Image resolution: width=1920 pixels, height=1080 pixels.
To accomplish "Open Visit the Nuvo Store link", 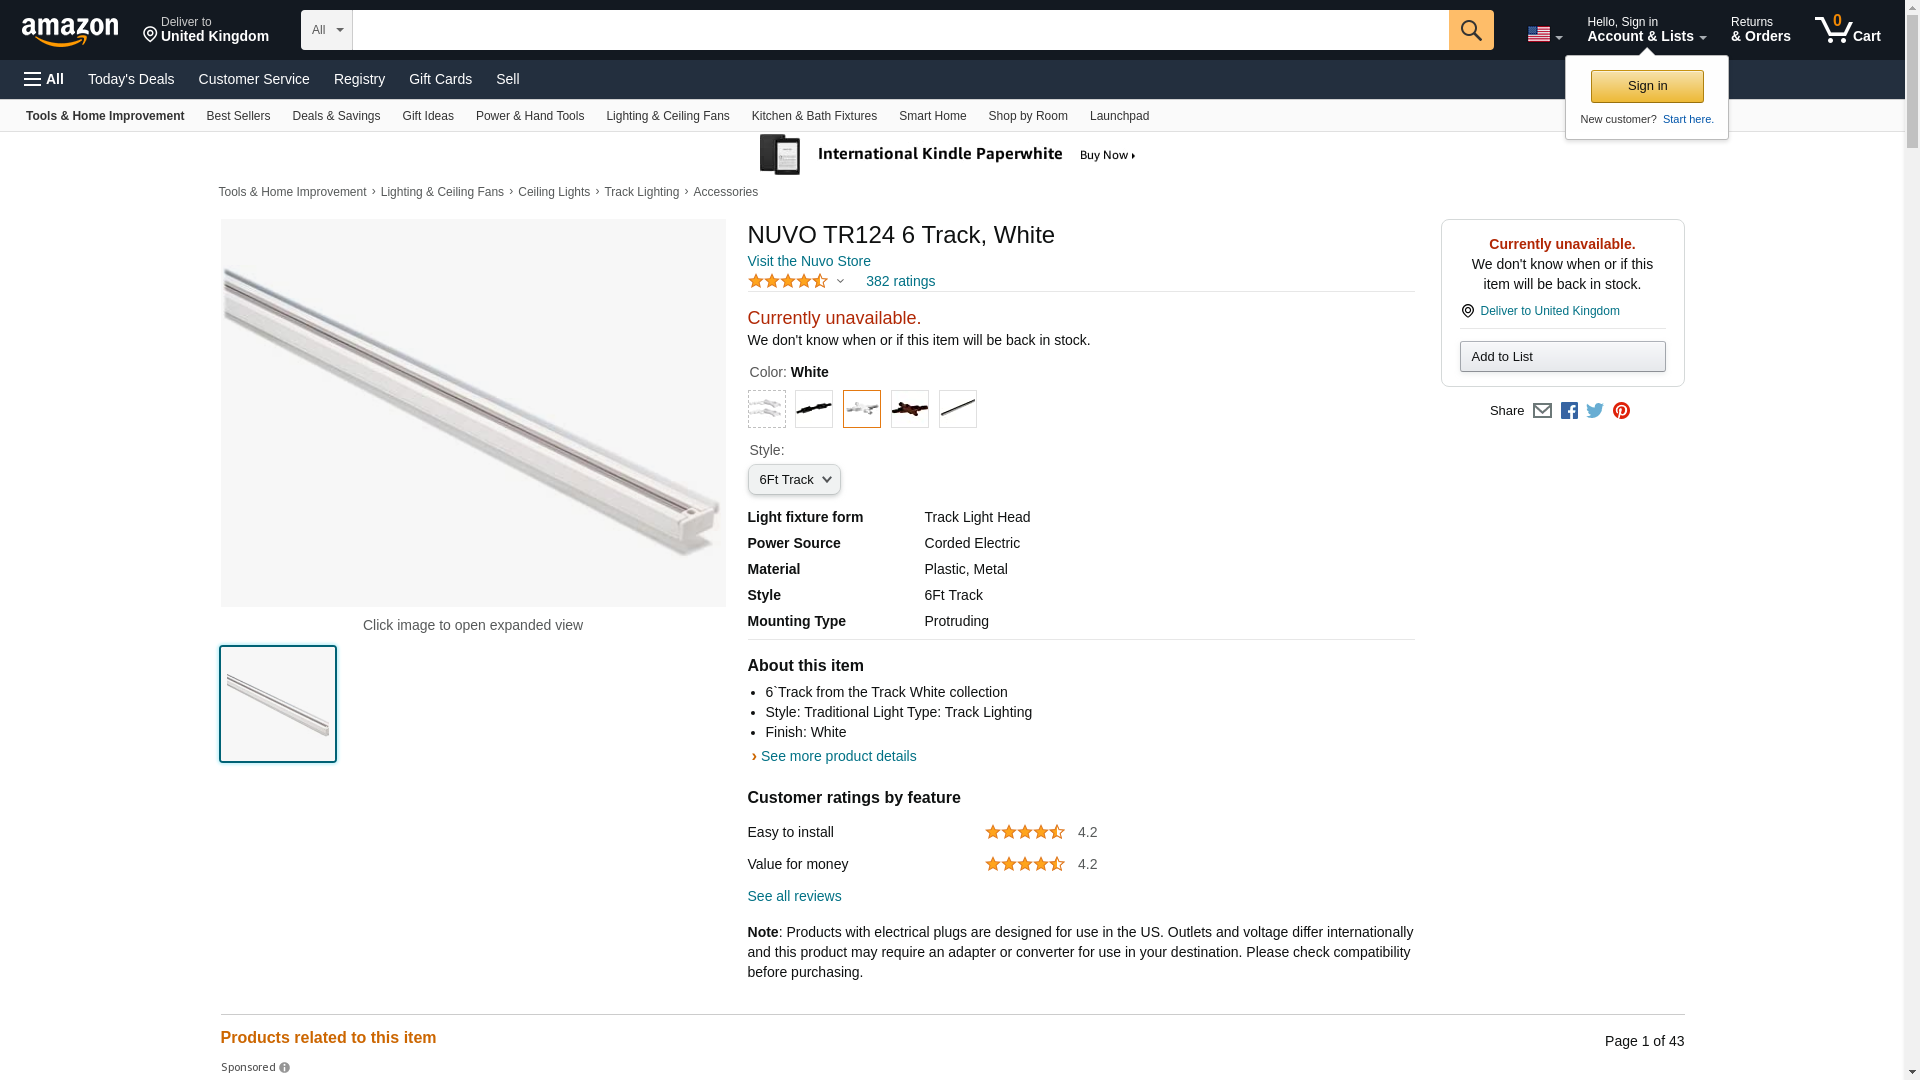I will (x=809, y=261).
